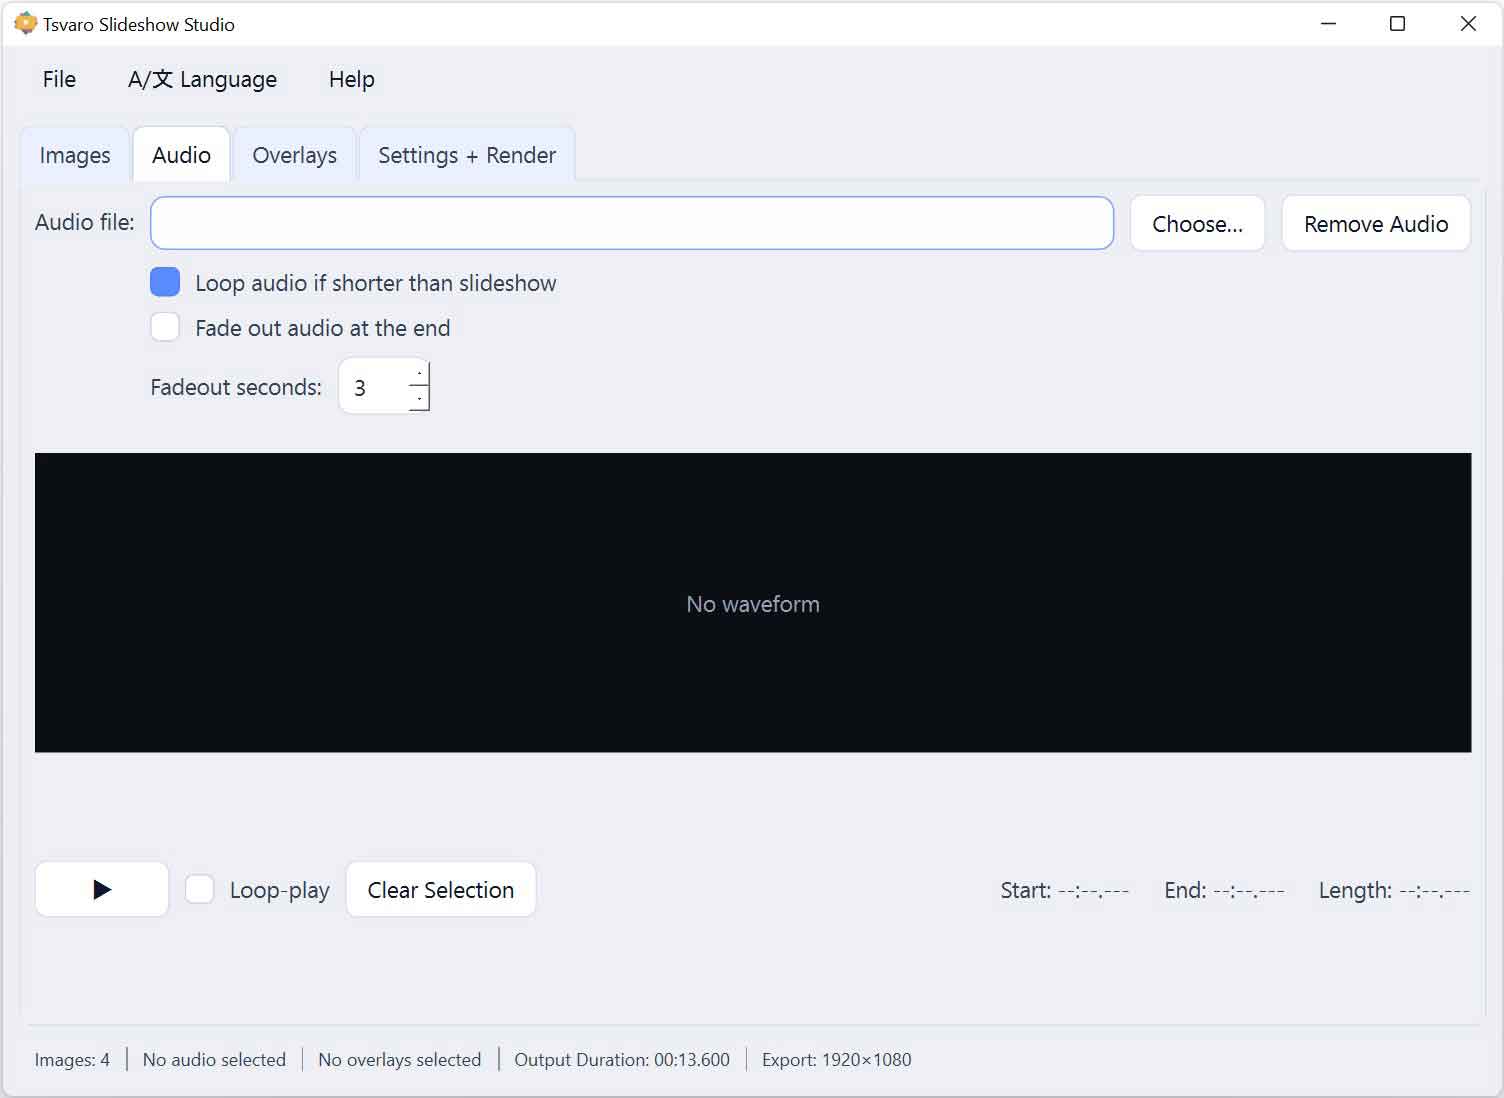Enable 'Fade out audio at the end'

[x=165, y=326]
